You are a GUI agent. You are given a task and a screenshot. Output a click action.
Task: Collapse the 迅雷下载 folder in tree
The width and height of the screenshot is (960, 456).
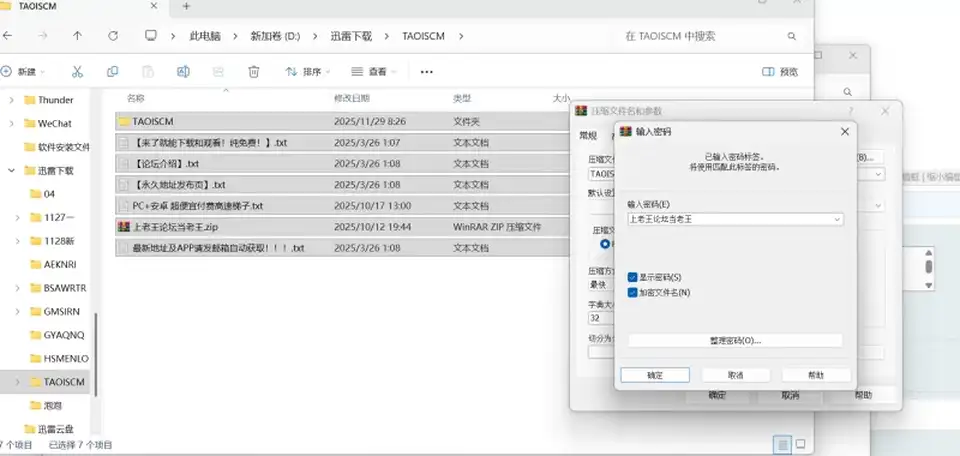click(12, 170)
